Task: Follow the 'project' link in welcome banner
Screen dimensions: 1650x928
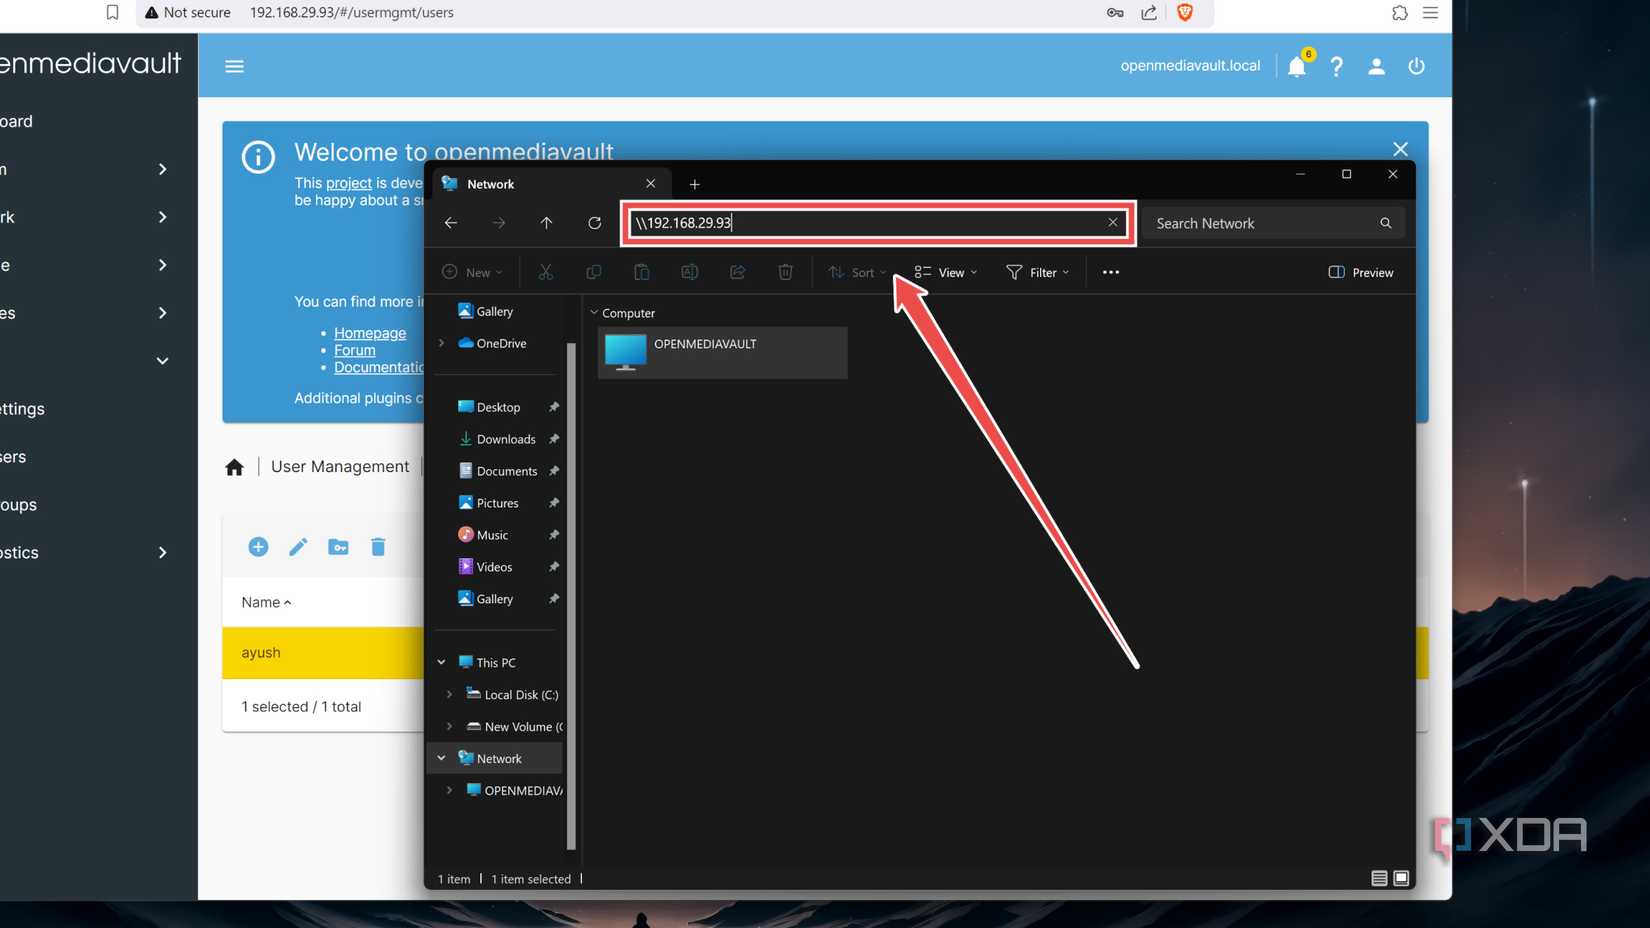Action: (x=349, y=183)
